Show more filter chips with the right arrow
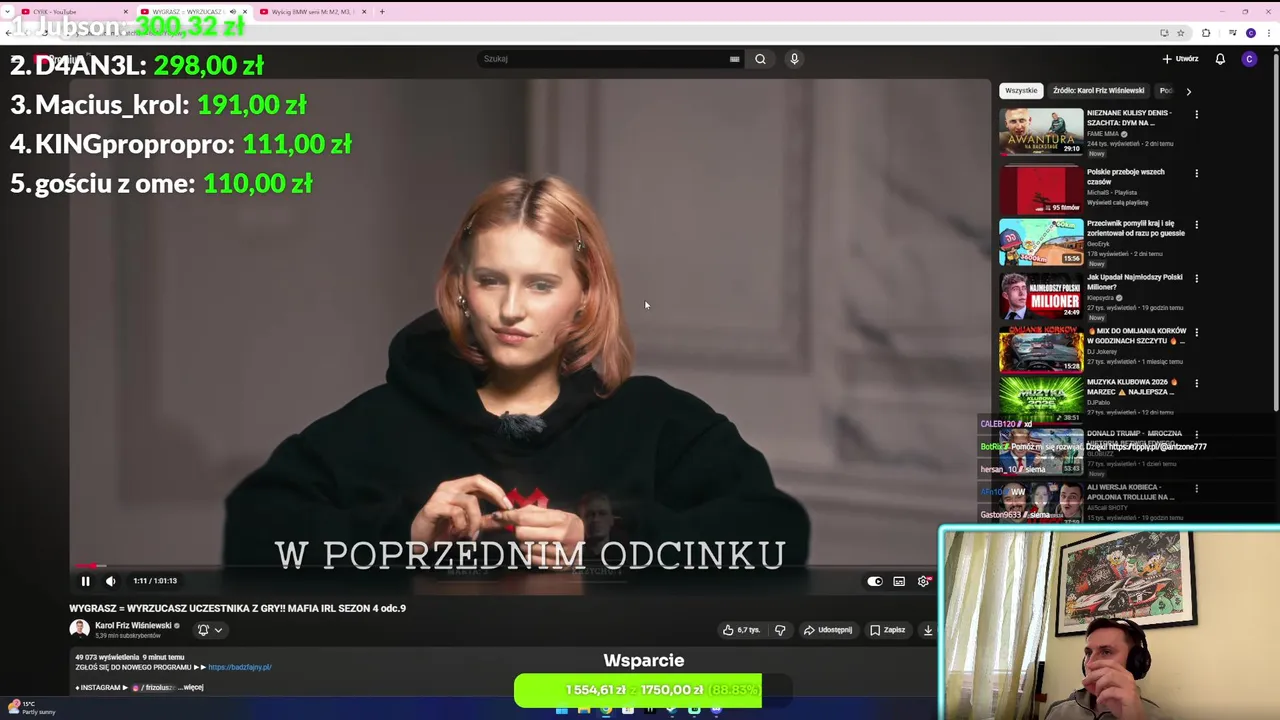The image size is (1280, 720). 1188,91
